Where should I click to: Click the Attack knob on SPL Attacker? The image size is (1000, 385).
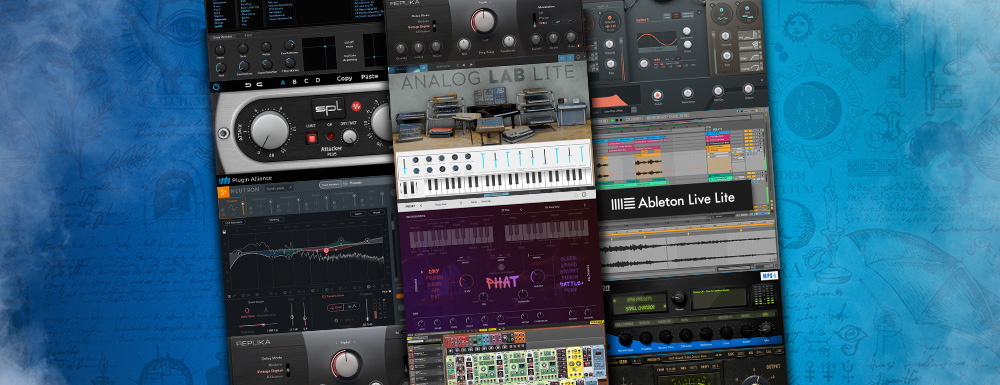click(x=269, y=131)
